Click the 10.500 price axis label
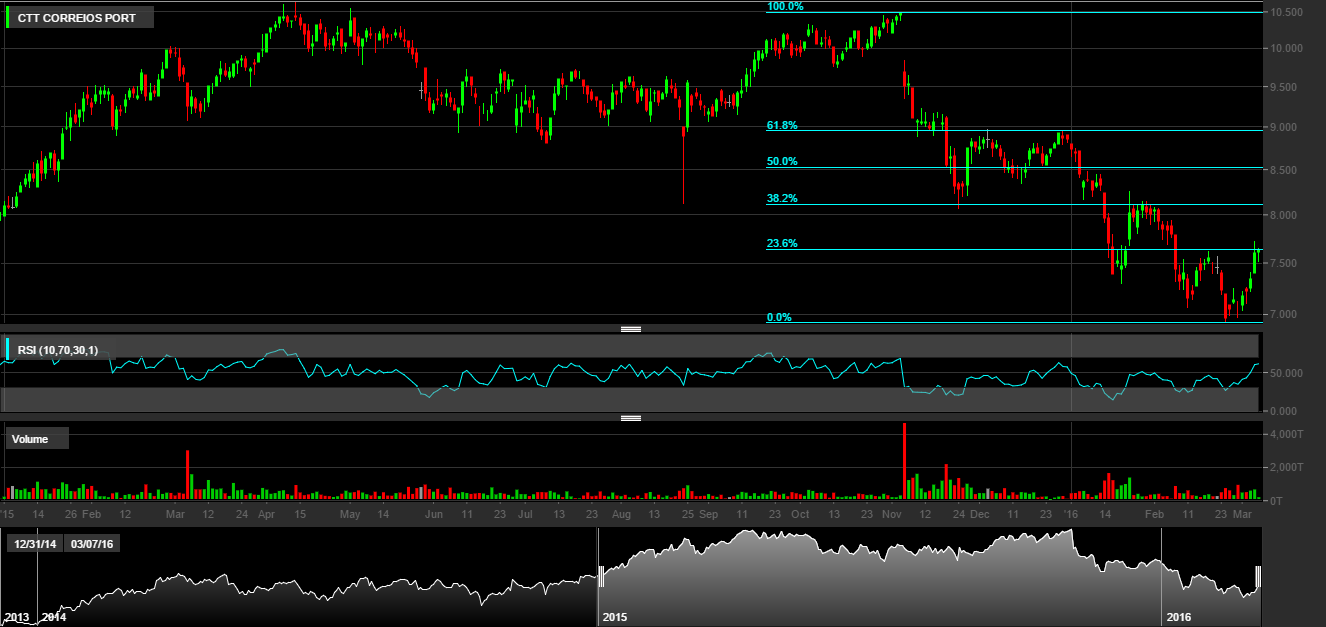1326x627 pixels. click(x=1285, y=12)
